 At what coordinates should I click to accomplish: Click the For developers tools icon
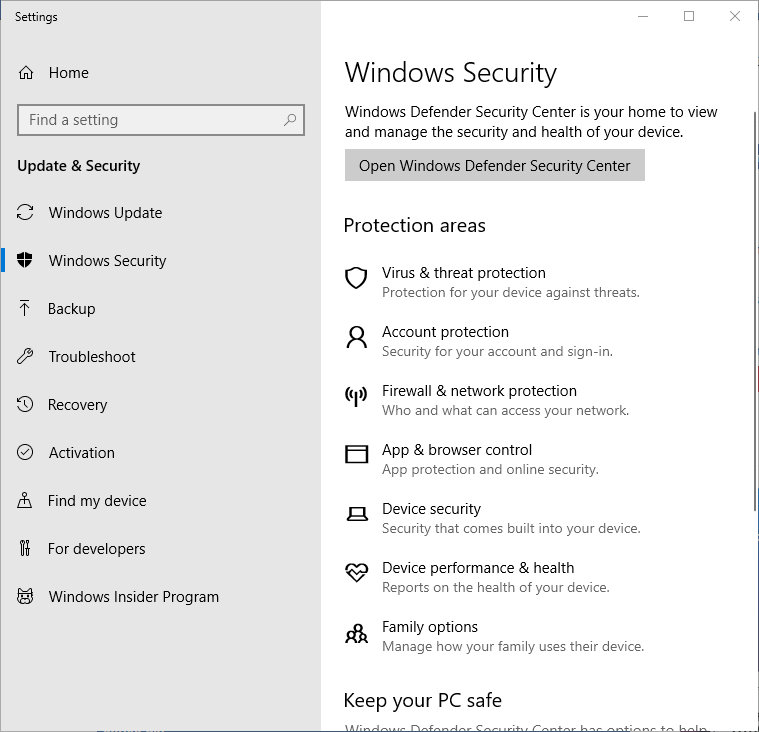(x=25, y=548)
